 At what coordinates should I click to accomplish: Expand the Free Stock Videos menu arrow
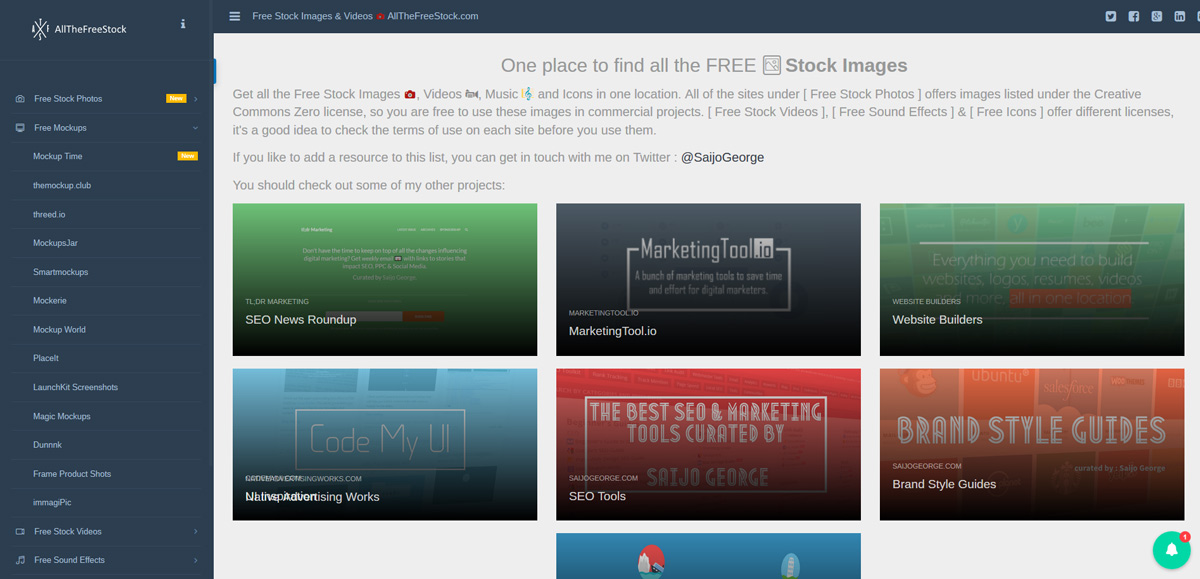(x=196, y=531)
